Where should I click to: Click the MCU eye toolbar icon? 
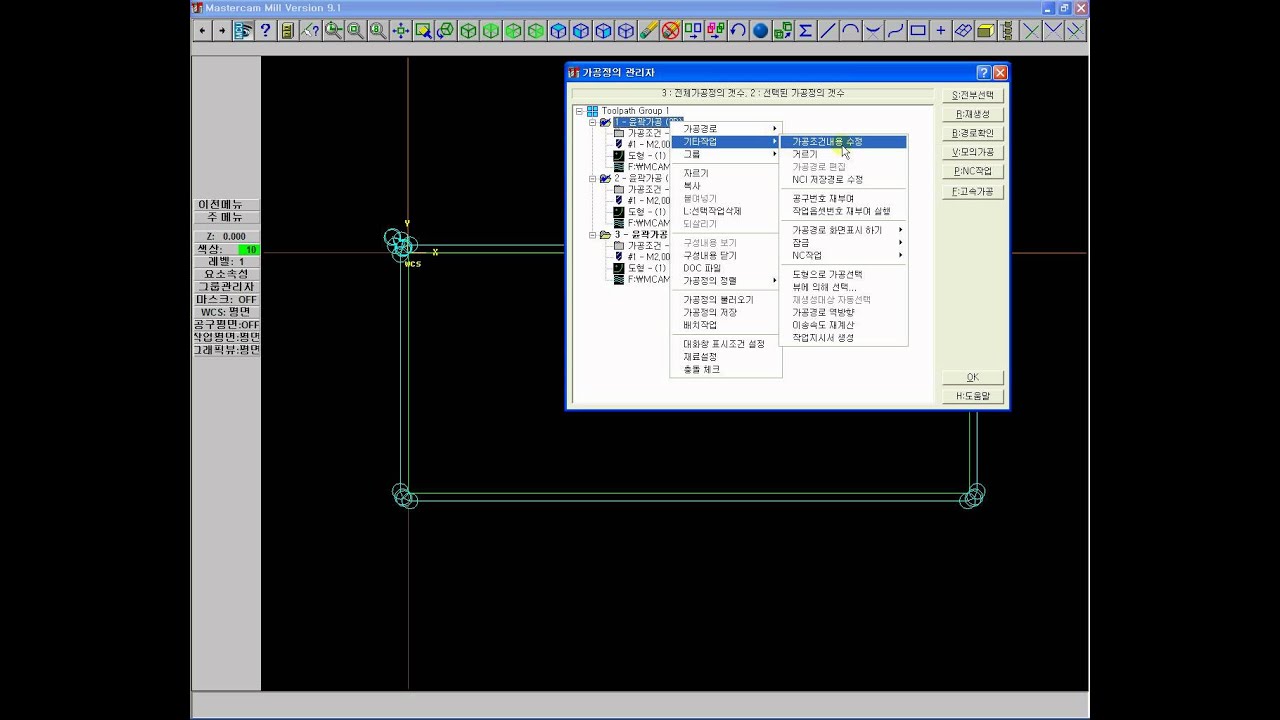pos(243,31)
